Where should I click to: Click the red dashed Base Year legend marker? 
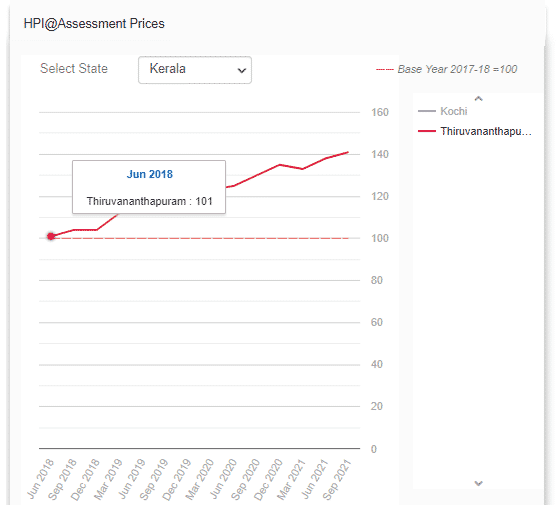pyautogui.click(x=385, y=70)
